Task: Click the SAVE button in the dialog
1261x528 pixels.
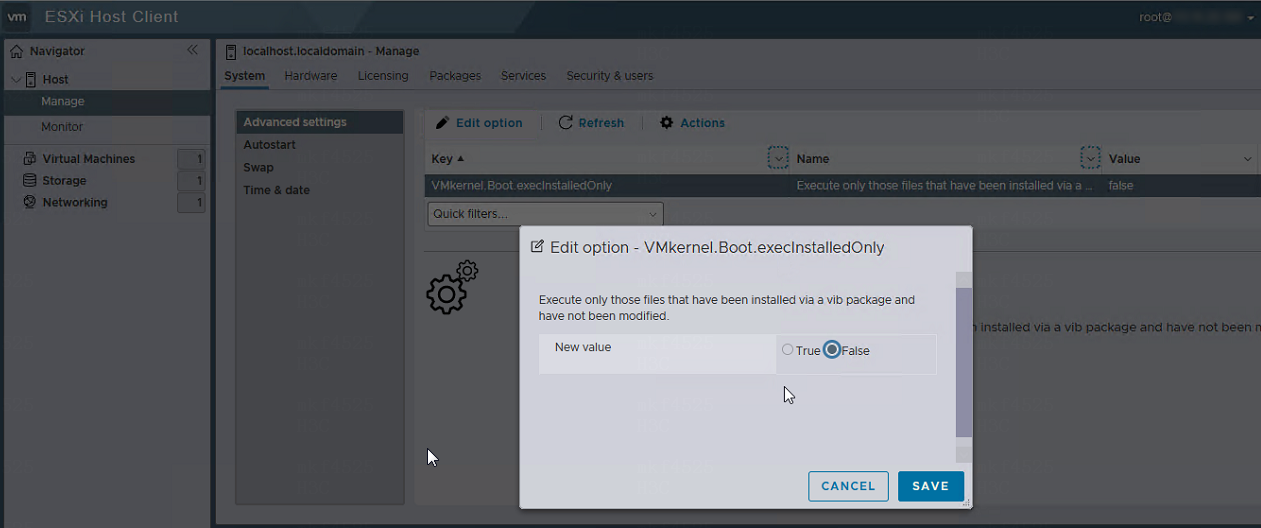Action: point(930,486)
